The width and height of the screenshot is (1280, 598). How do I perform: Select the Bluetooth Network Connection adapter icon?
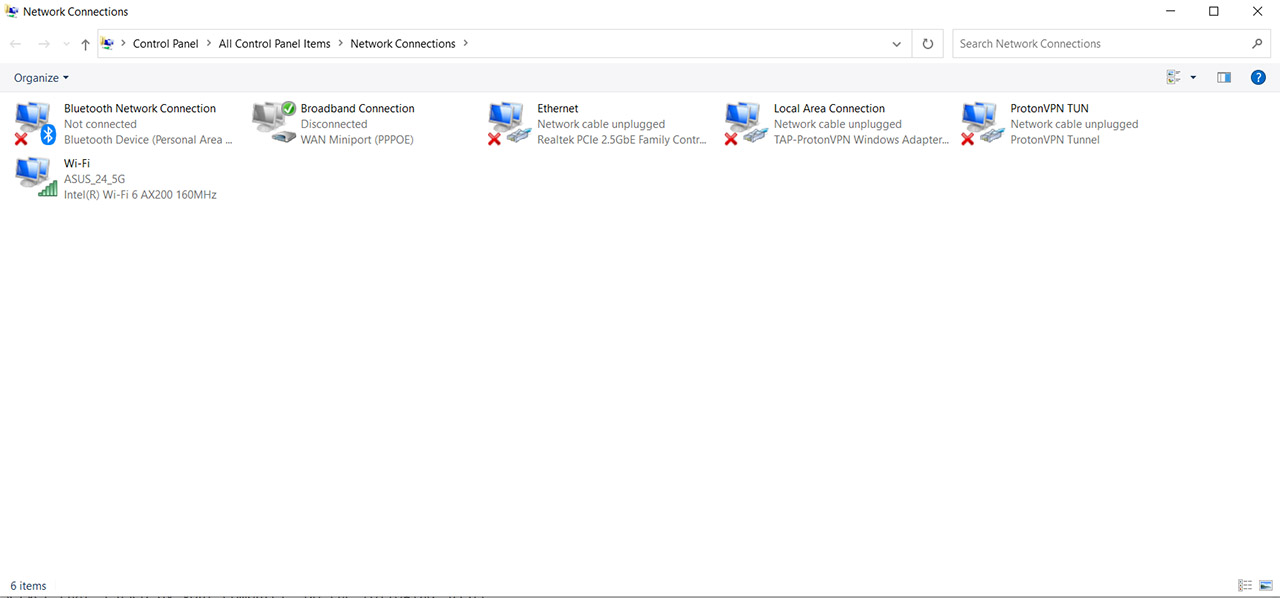pyautogui.click(x=35, y=123)
